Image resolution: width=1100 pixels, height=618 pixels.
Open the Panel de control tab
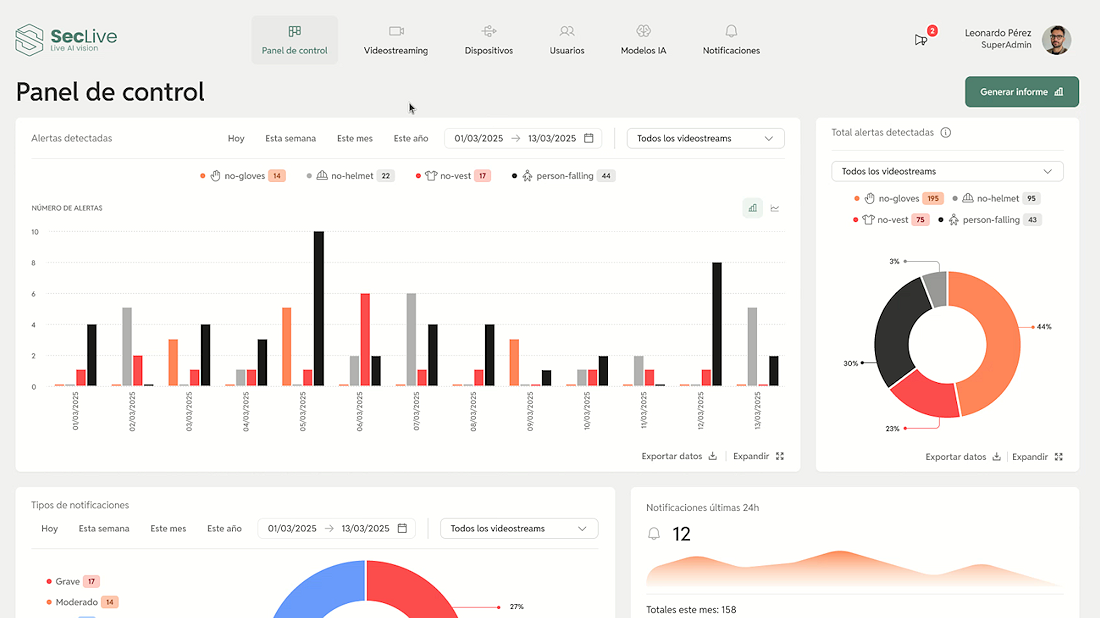click(295, 40)
